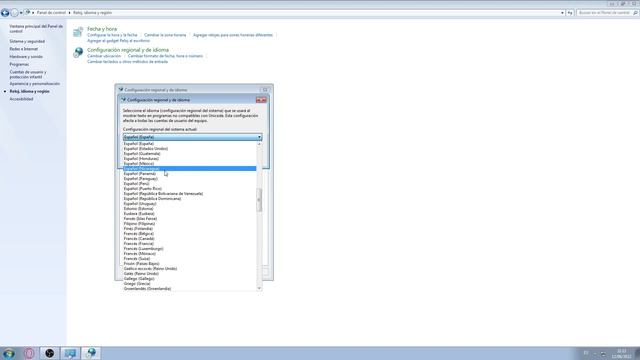Click the Fecha y hora clock icon

pos(78,32)
